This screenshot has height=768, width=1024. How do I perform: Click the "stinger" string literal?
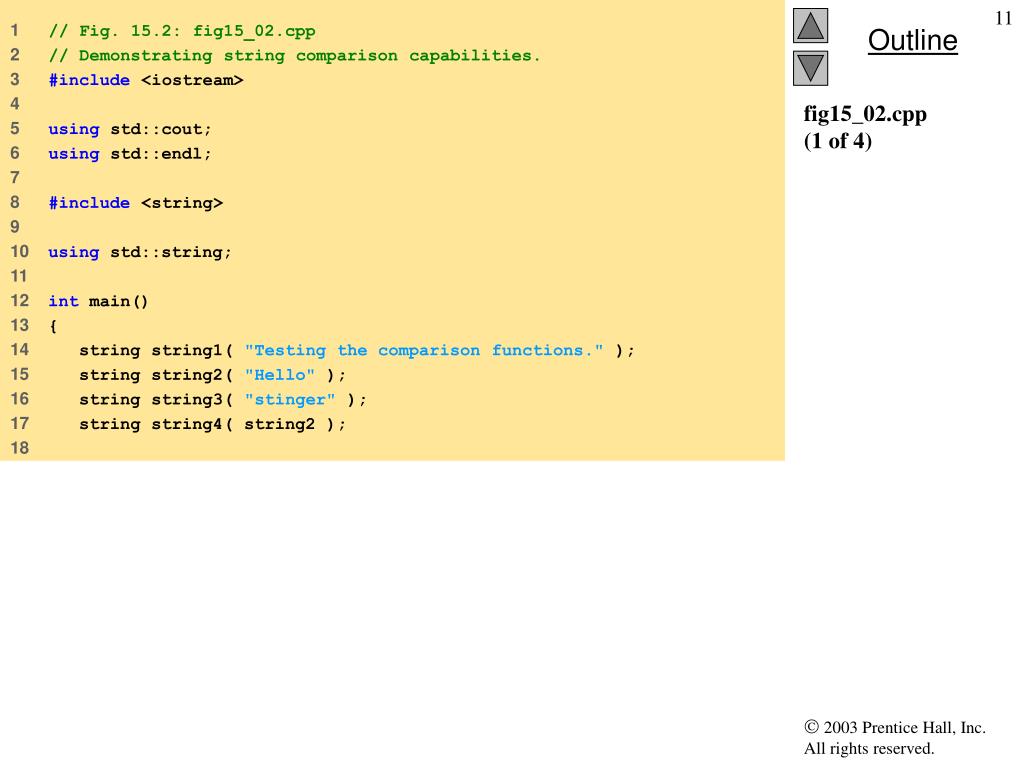click(290, 400)
